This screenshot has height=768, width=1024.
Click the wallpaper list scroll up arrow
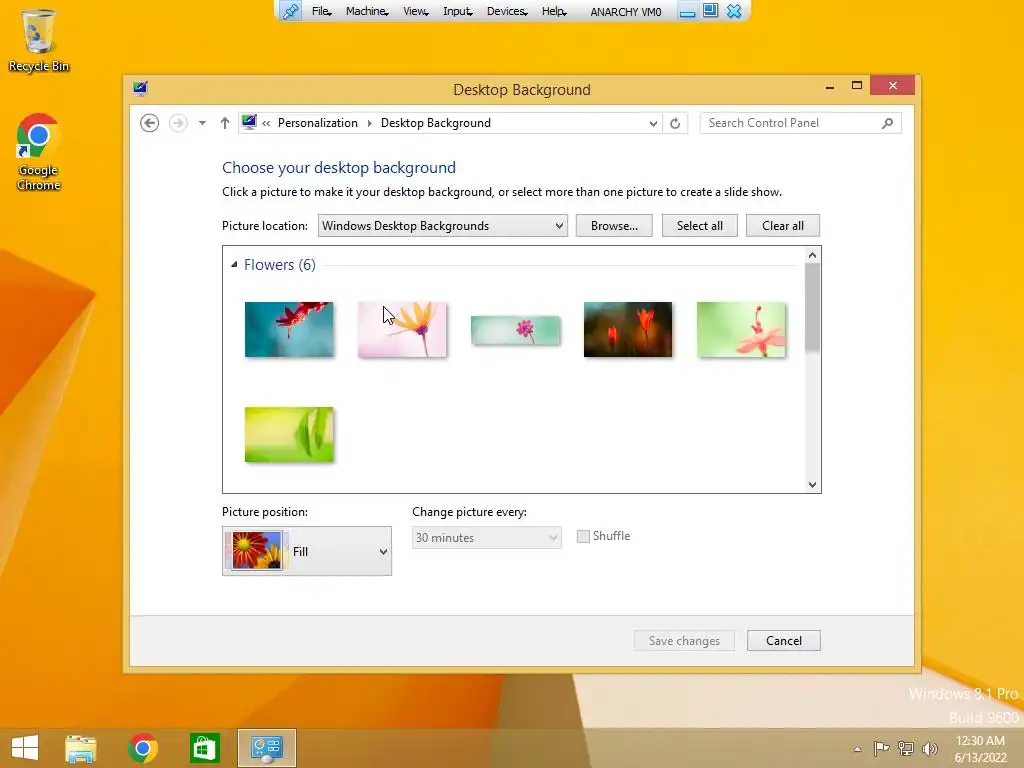[x=812, y=255]
